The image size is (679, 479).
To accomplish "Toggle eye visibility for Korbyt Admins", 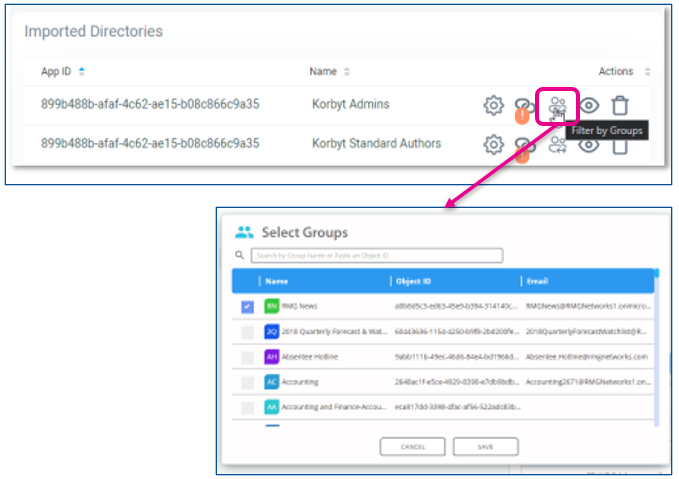I will 590,105.
